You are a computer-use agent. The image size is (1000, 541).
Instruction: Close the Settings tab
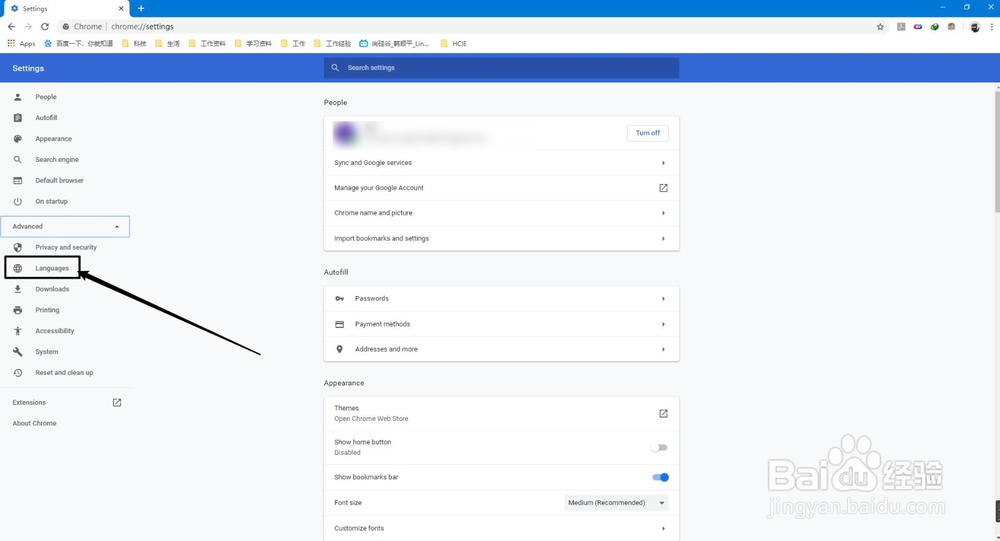pos(121,9)
